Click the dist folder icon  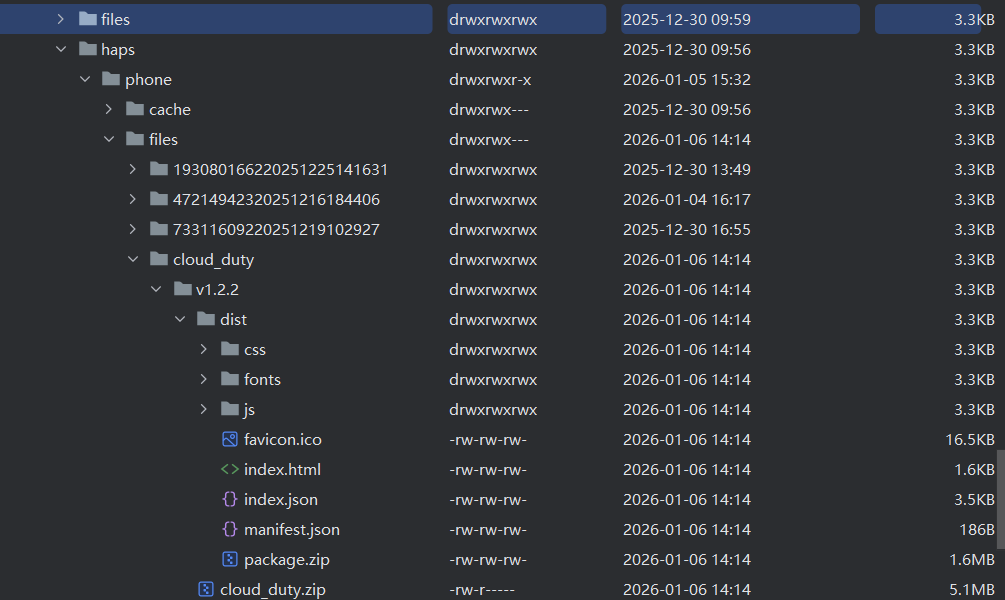pos(206,319)
